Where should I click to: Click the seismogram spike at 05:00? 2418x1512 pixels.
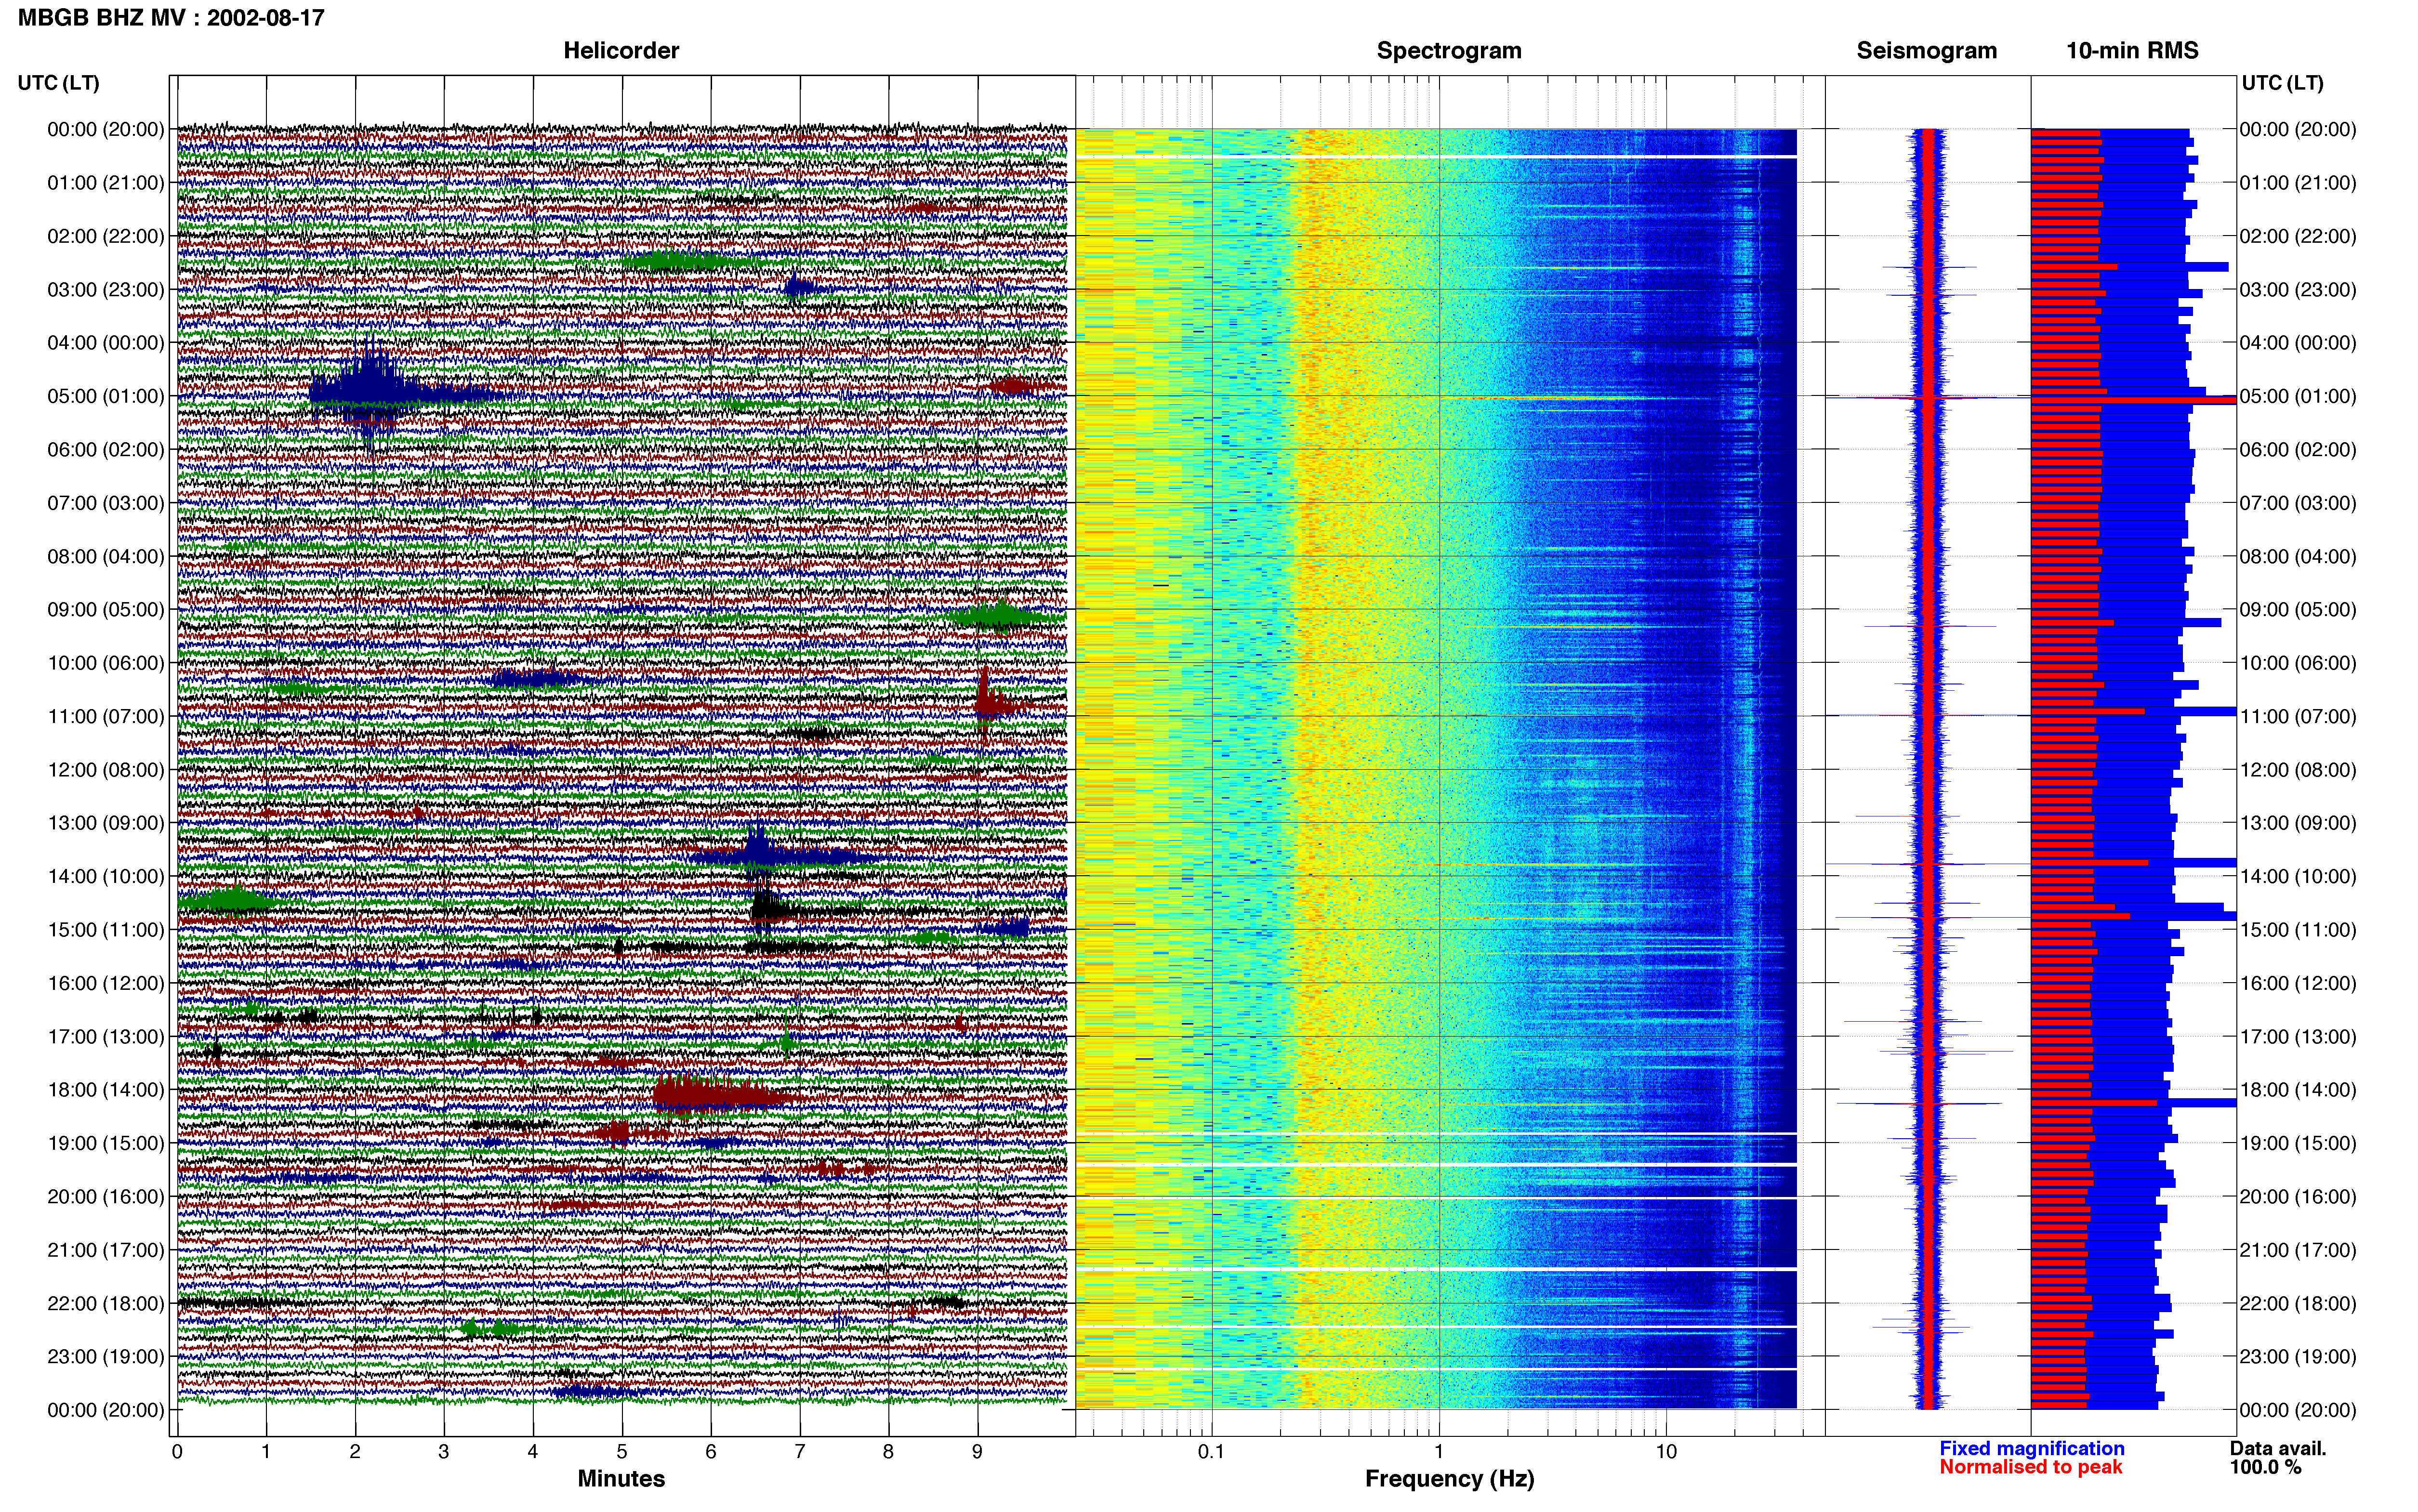pos(1928,398)
